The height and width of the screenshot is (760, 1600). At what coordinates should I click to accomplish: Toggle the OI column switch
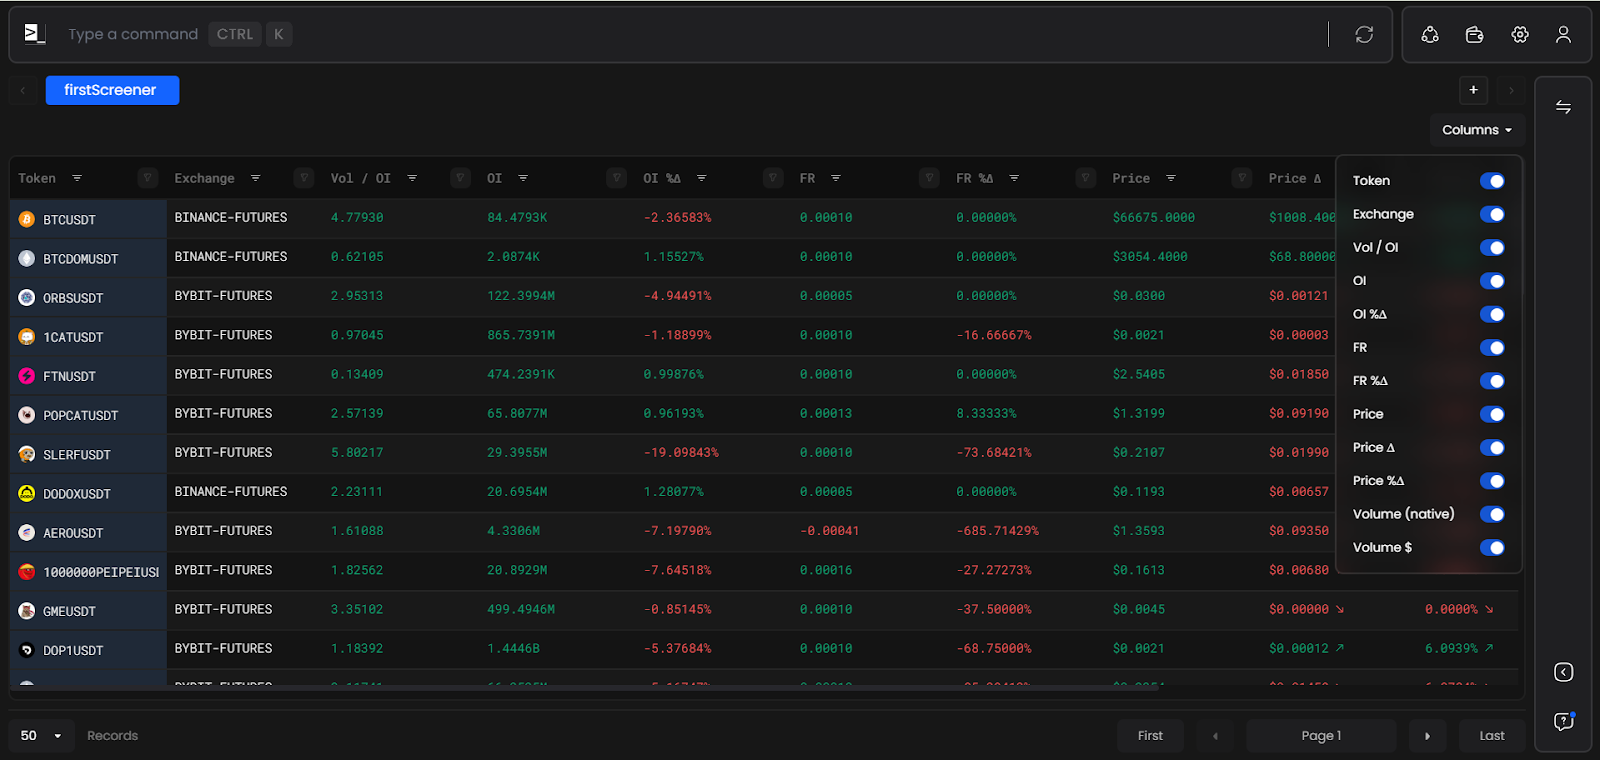pyautogui.click(x=1492, y=281)
